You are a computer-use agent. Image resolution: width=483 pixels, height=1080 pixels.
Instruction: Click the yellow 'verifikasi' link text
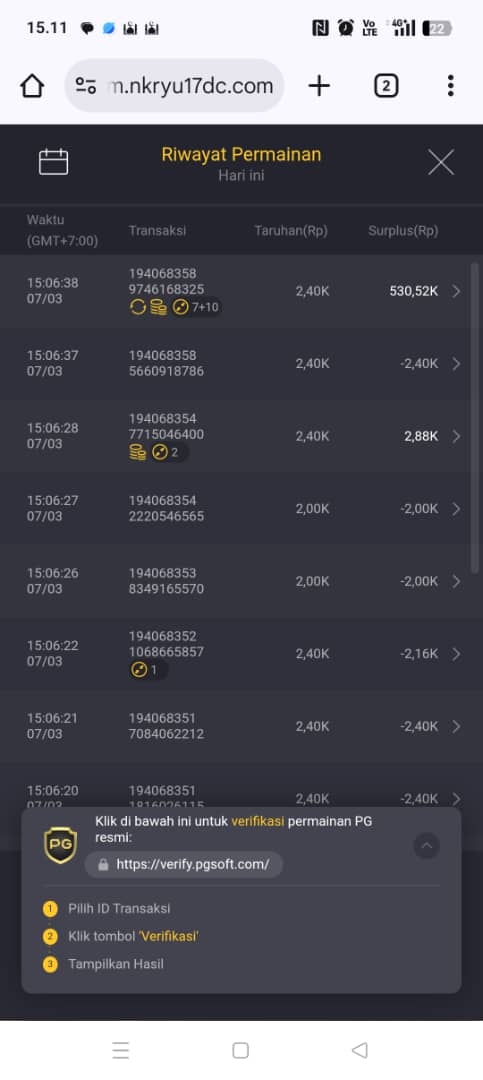[x=258, y=821]
